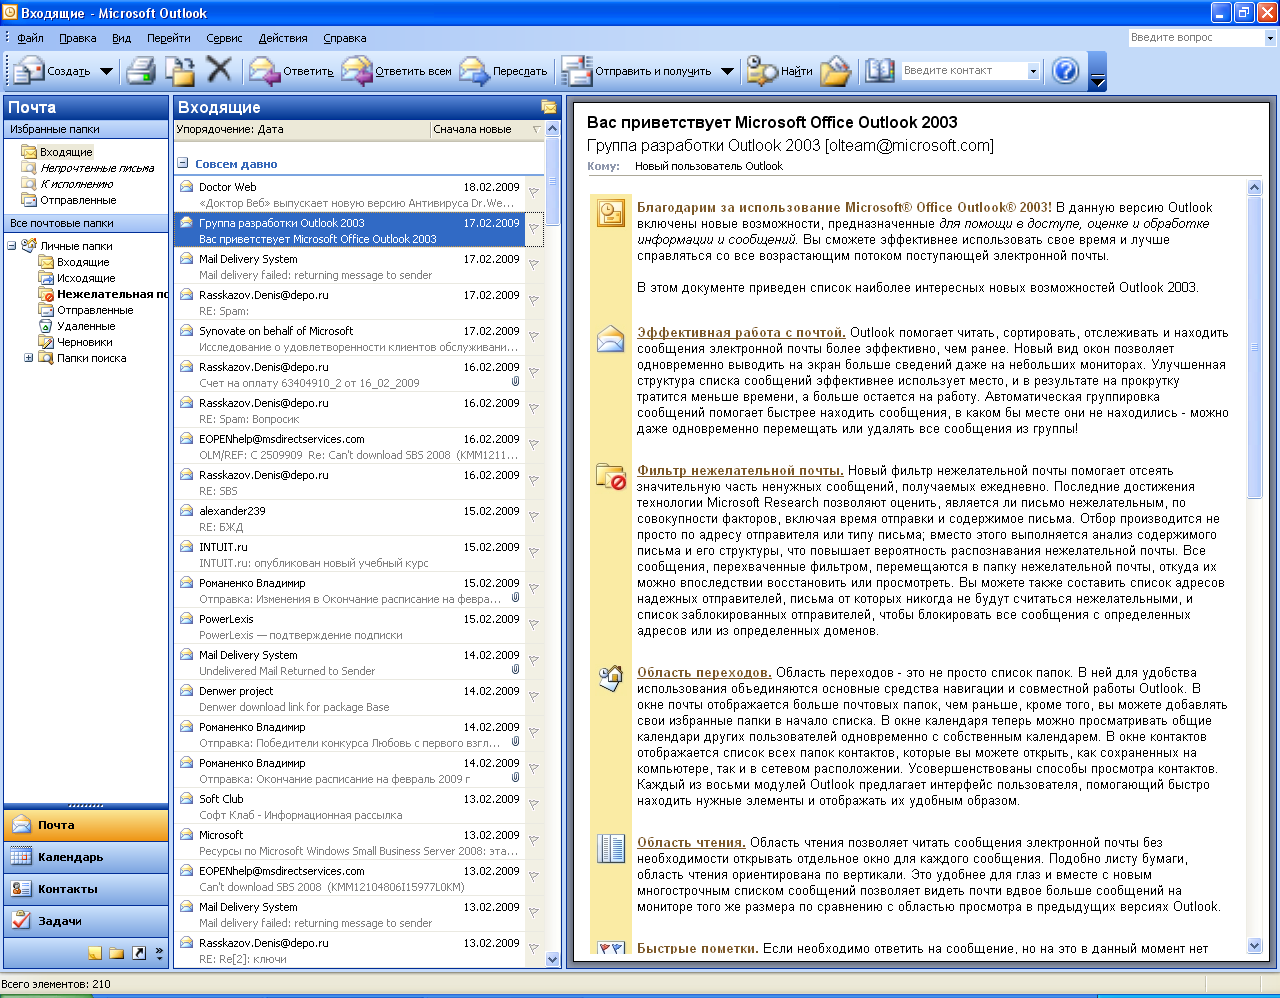1280x998 pixels.
Task: Toggle the flag on the Denwer project message
Action: (533, 696)
